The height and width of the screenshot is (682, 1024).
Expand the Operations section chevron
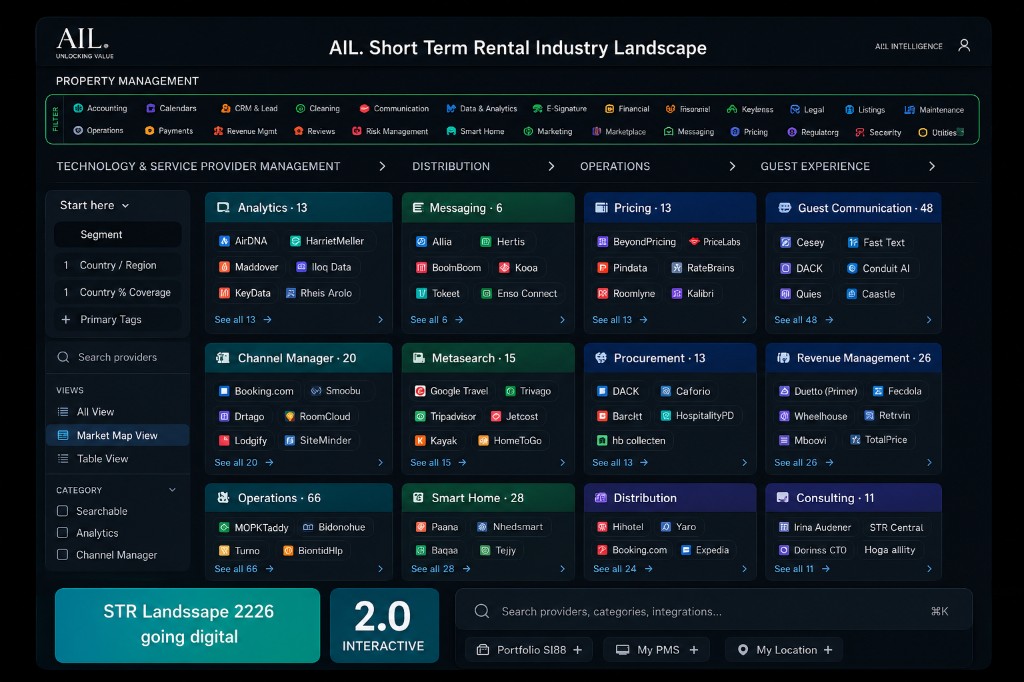point(732,167)
